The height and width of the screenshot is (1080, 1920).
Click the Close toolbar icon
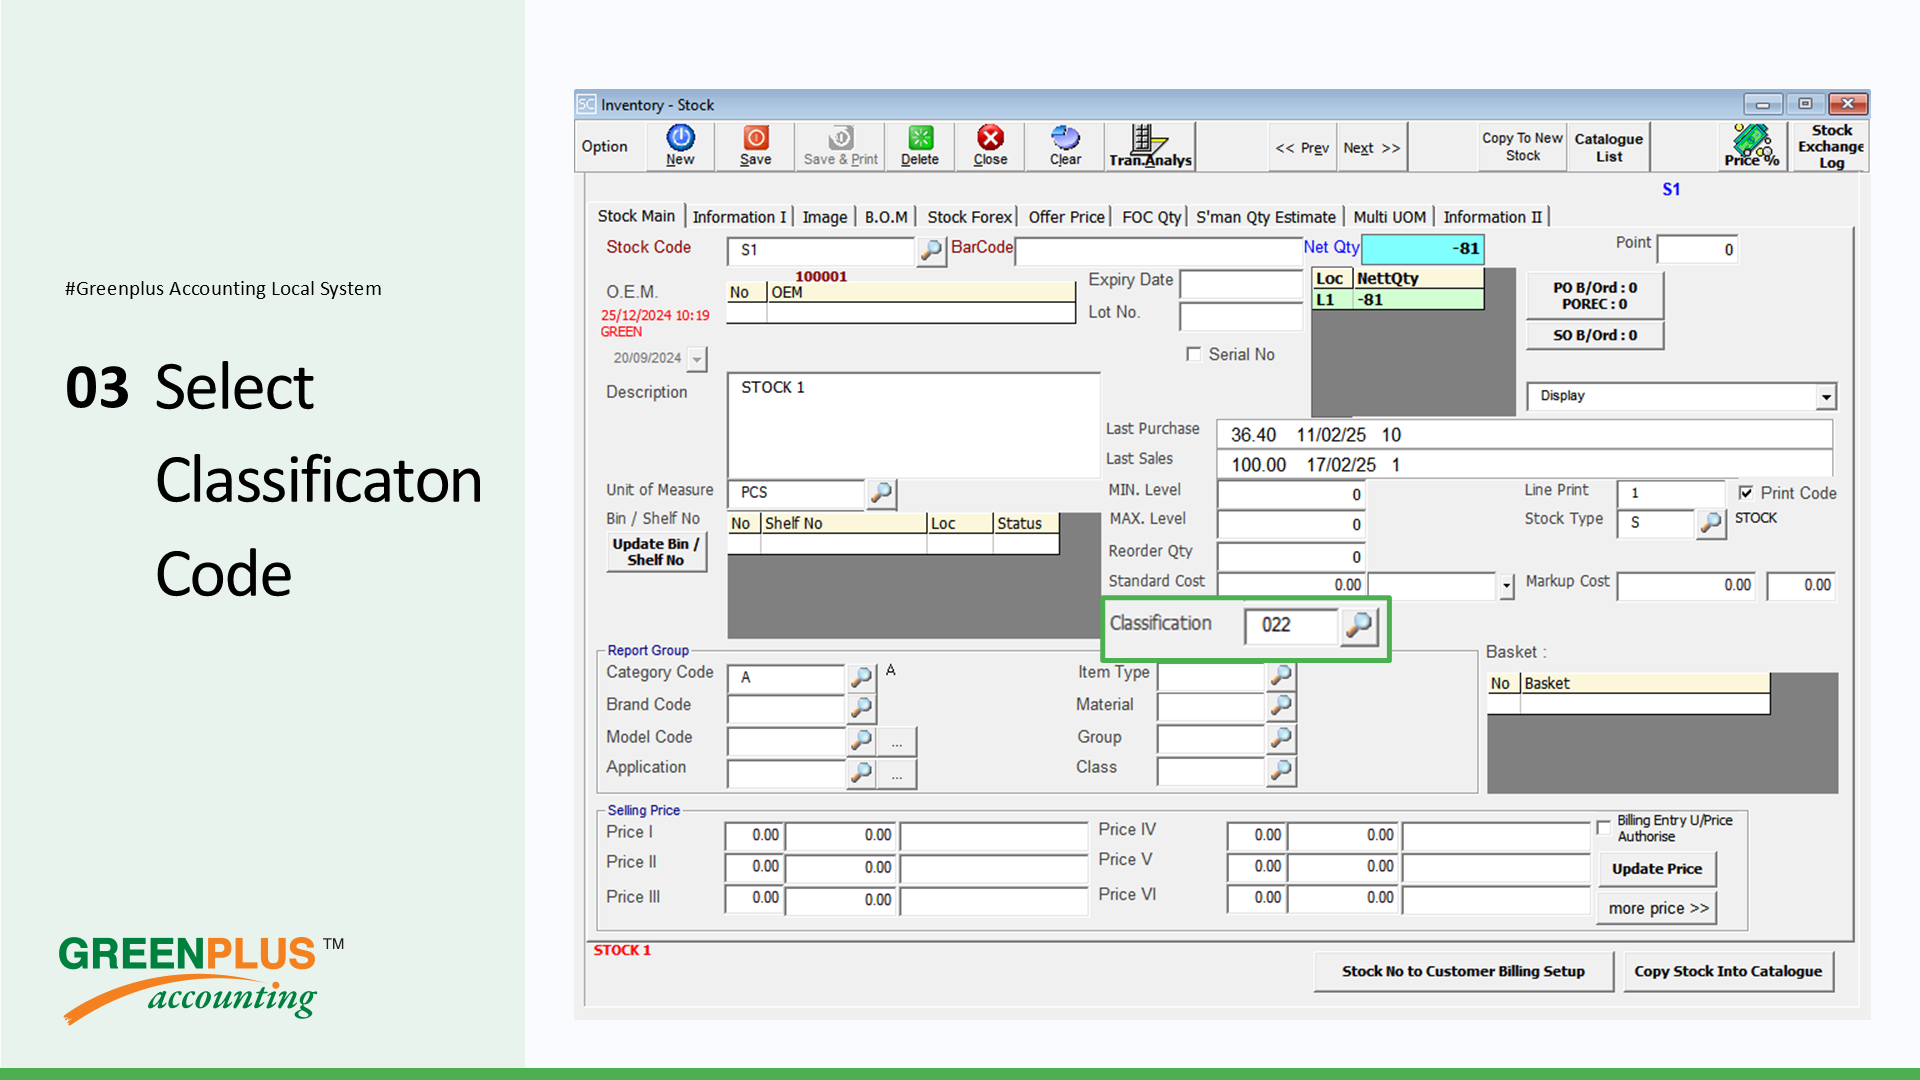point(990,146)
